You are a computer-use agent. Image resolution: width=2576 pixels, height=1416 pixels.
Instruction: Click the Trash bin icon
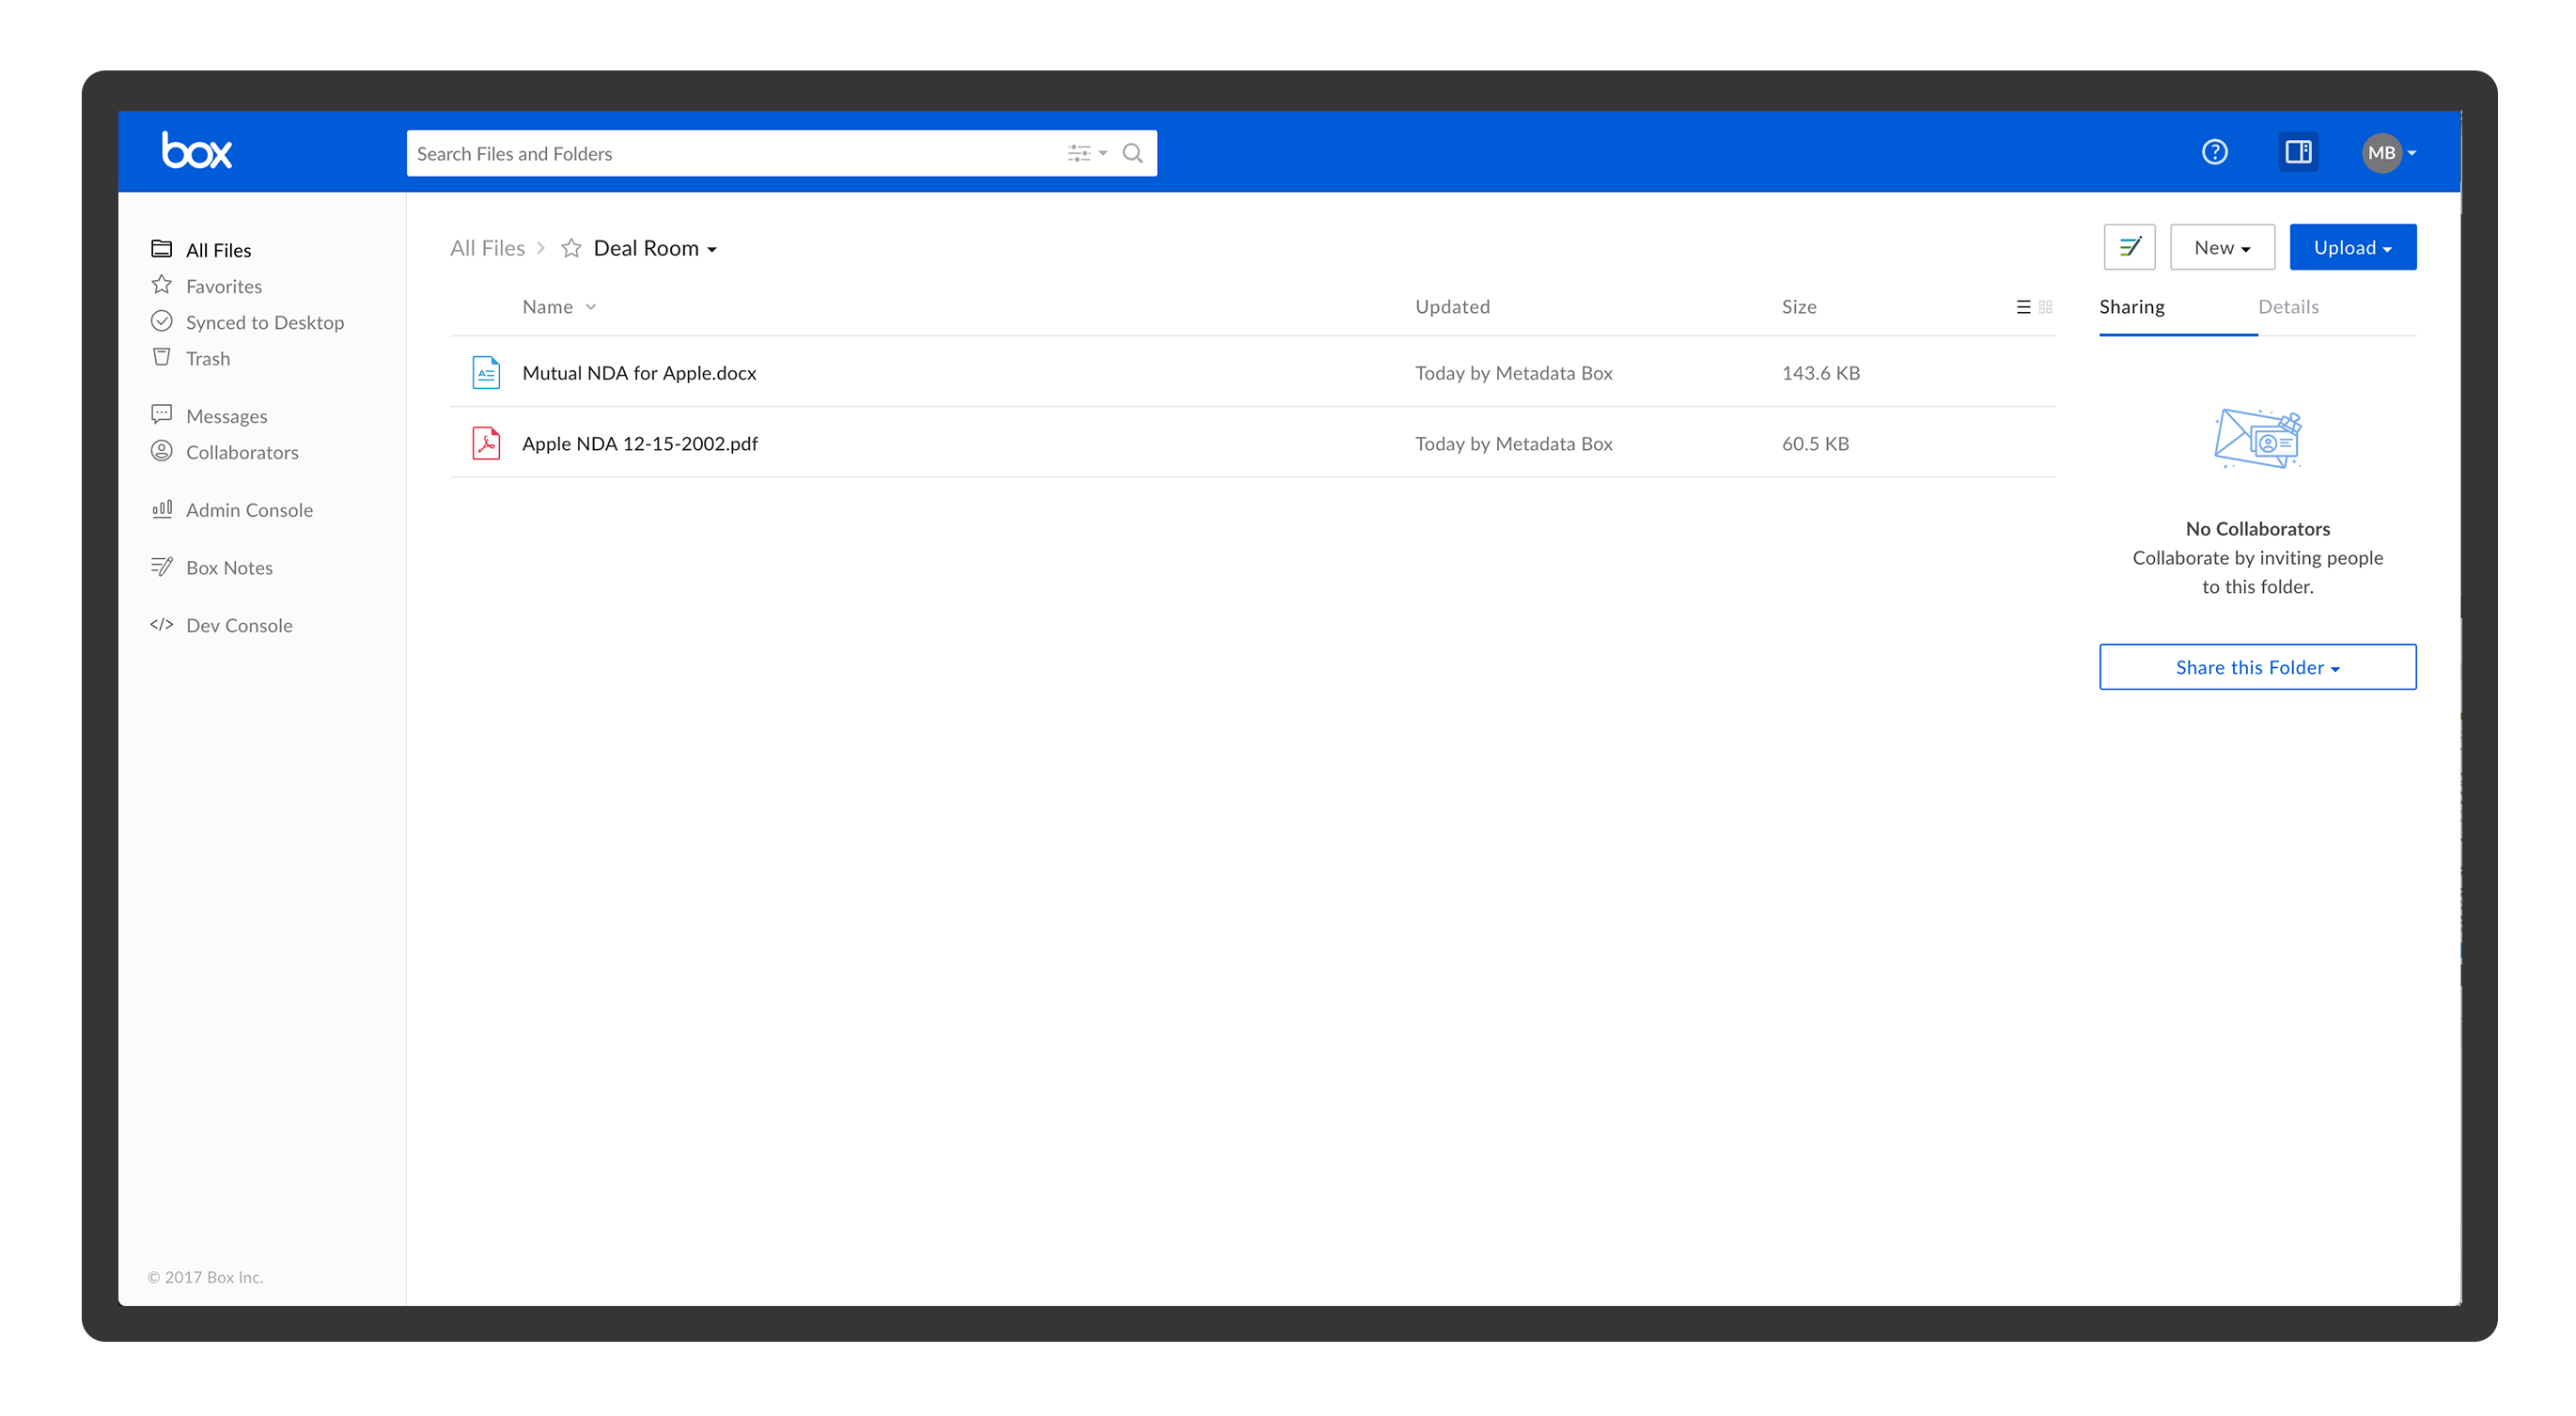[161, 357]
